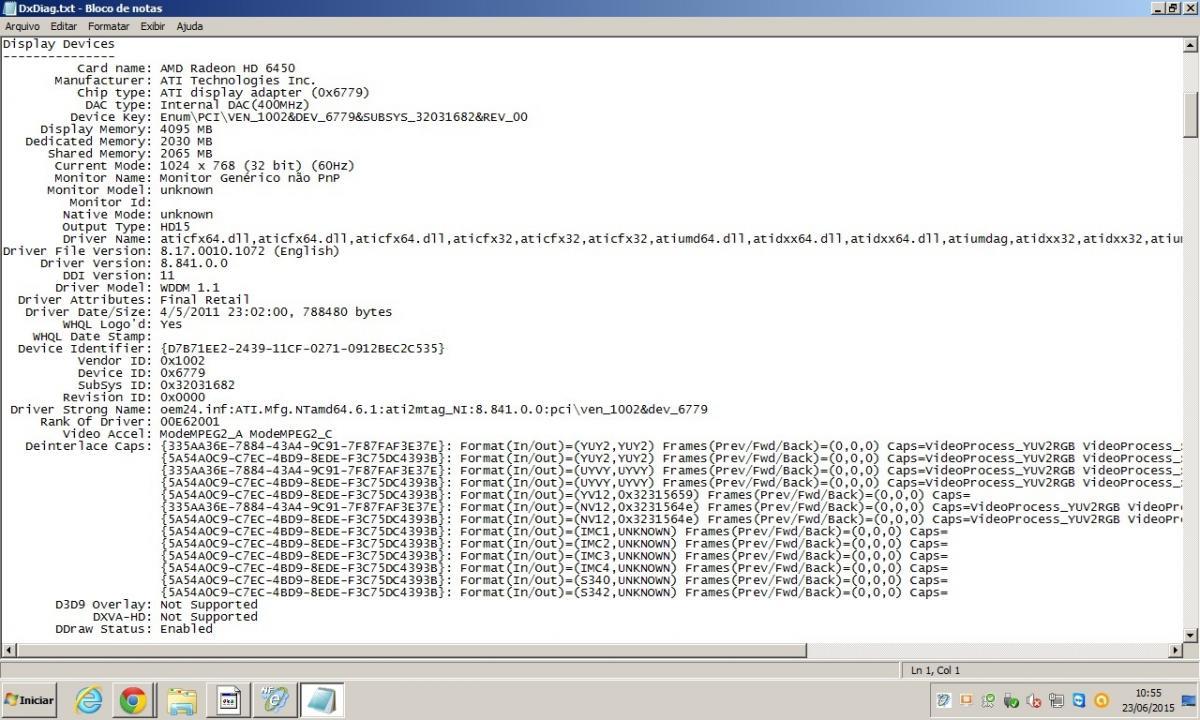This screenshot has width=1200, height=720.
Task: Click the horizontal scrollbar thumb
Action: pyautogui.click(x=410, y=650)
